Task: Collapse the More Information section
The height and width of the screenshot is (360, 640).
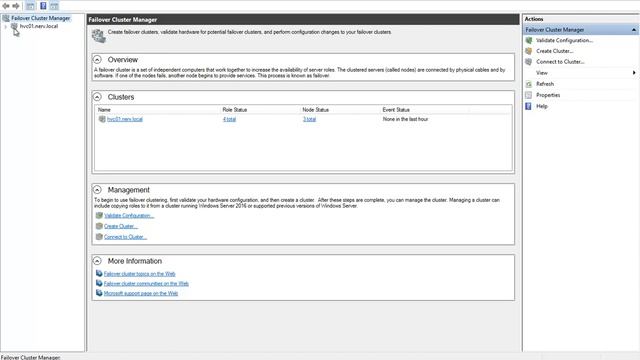Action: point(97,261)
